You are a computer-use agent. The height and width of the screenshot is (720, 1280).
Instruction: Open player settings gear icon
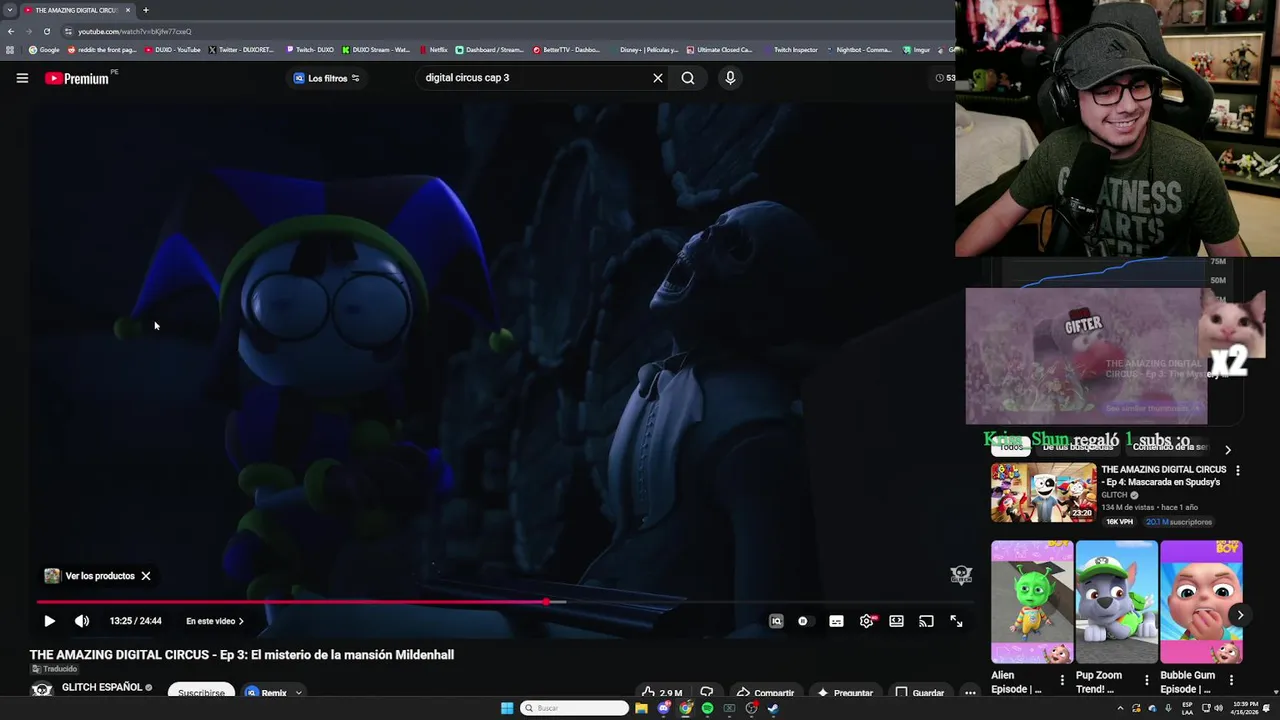point(867,621)
